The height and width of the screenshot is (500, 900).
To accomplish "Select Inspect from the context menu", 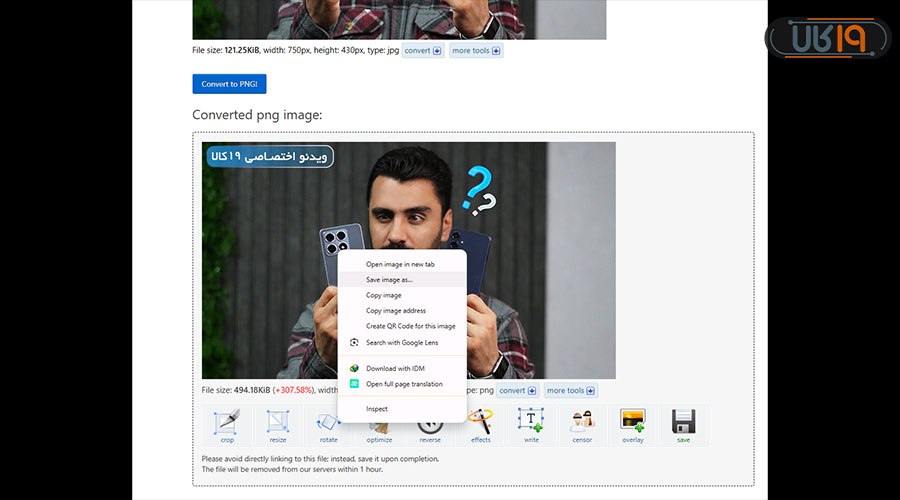I will [x=377, y=409].
